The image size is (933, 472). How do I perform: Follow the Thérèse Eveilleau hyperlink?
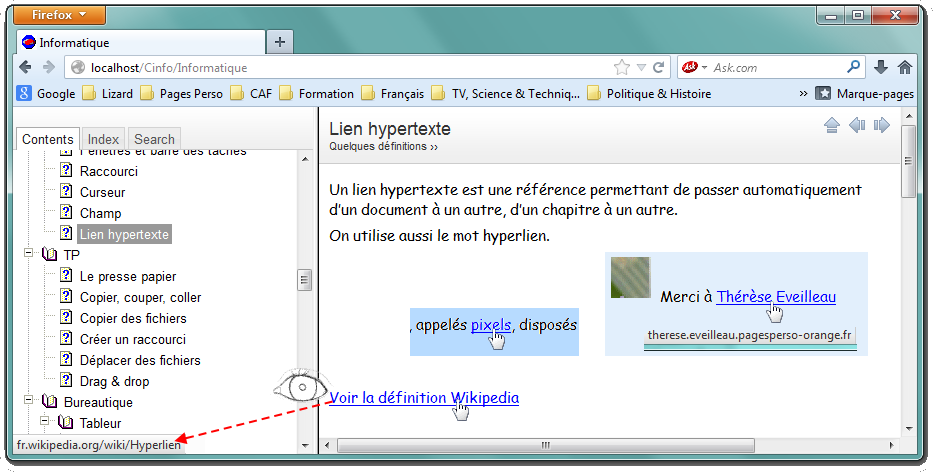click(x=775, y=297)
